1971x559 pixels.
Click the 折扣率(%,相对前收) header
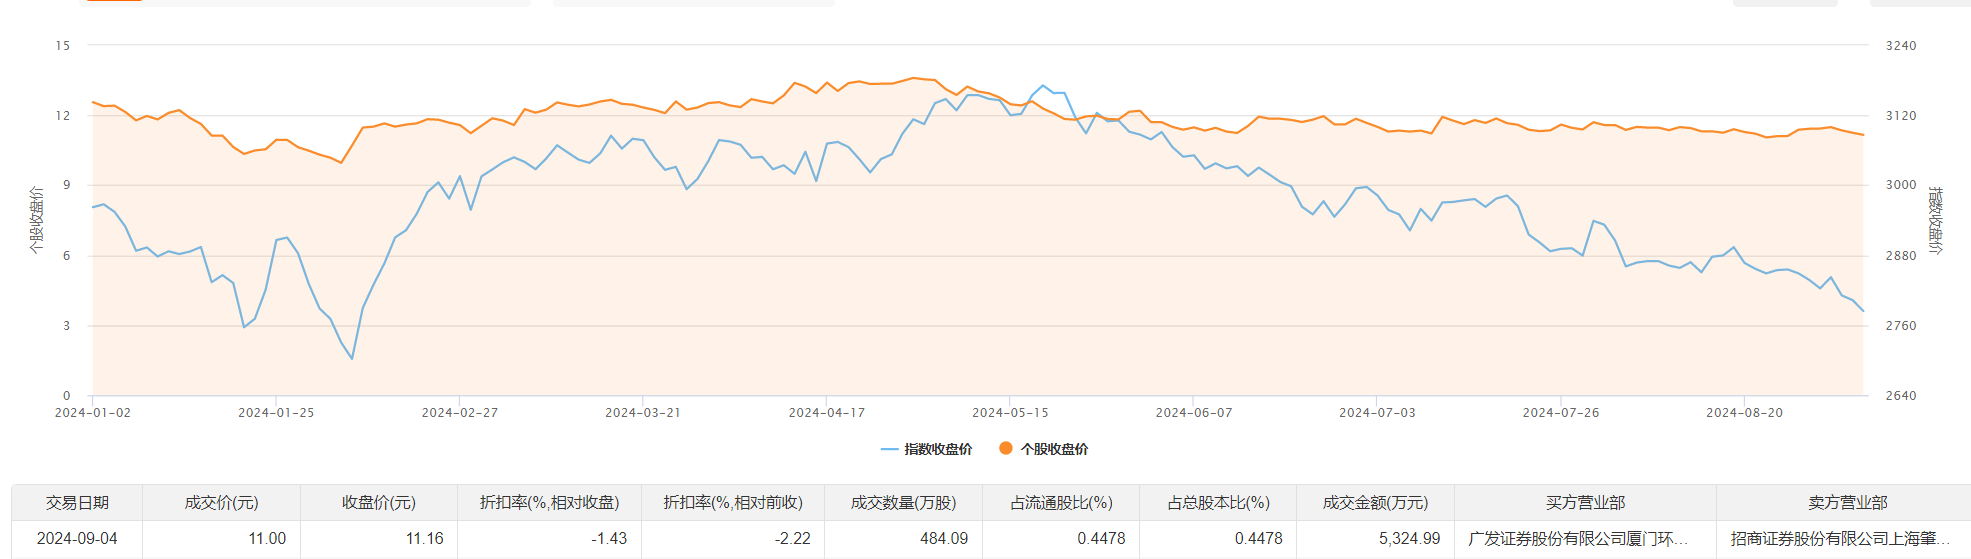pos(733,502)
